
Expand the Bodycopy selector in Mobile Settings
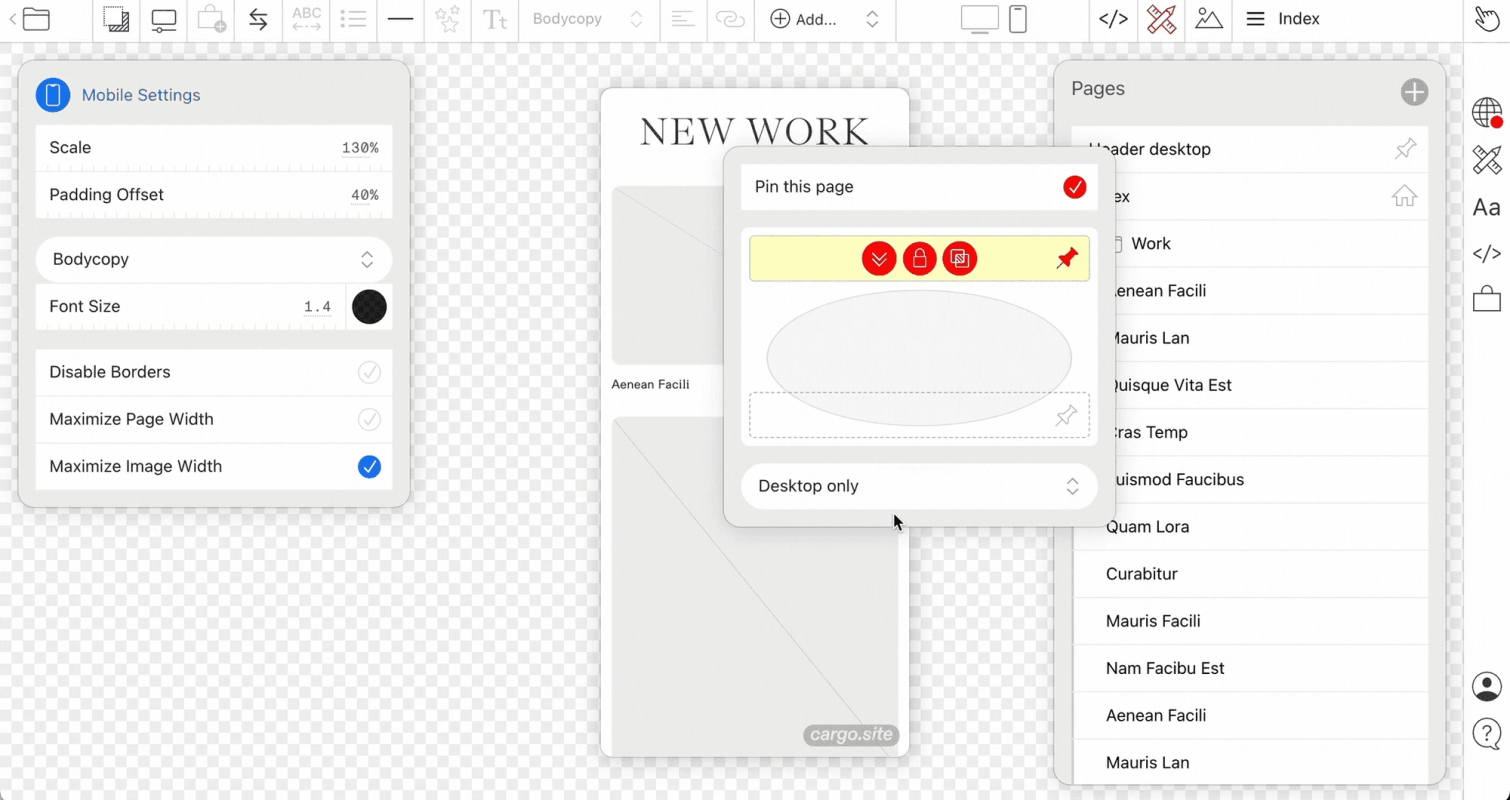(x=214, y=259)
